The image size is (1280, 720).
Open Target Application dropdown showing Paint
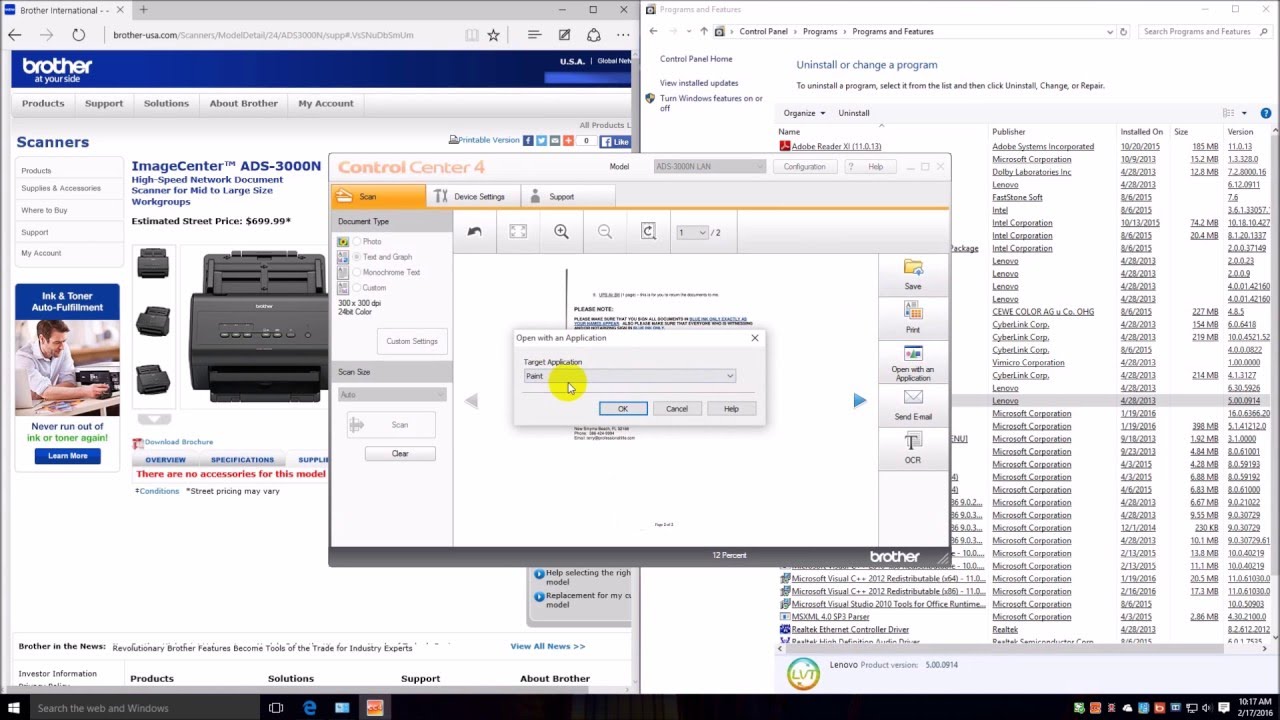point(629,376)
